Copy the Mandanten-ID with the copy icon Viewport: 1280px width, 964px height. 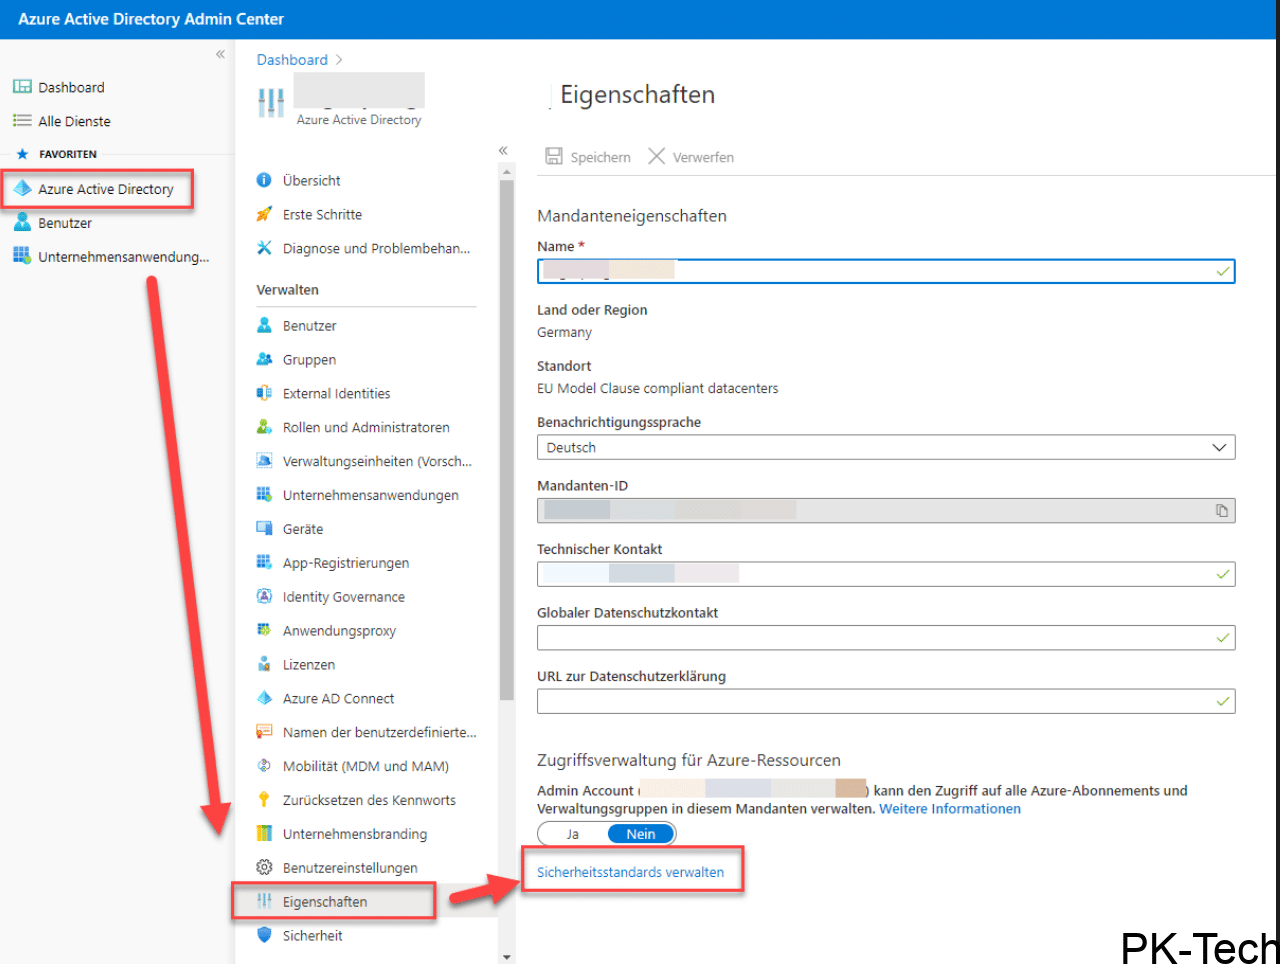1222,511
